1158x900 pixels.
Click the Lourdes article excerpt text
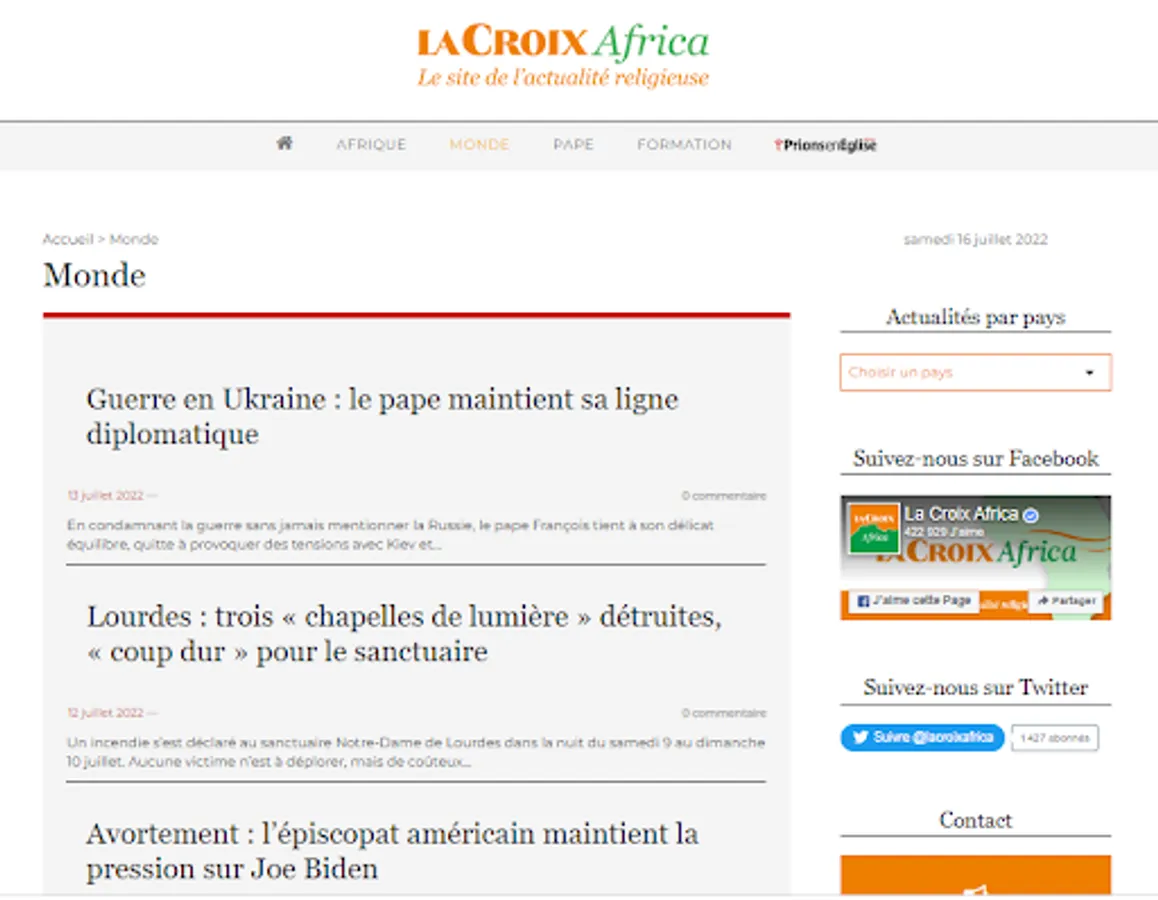click(x=416, y=752)
